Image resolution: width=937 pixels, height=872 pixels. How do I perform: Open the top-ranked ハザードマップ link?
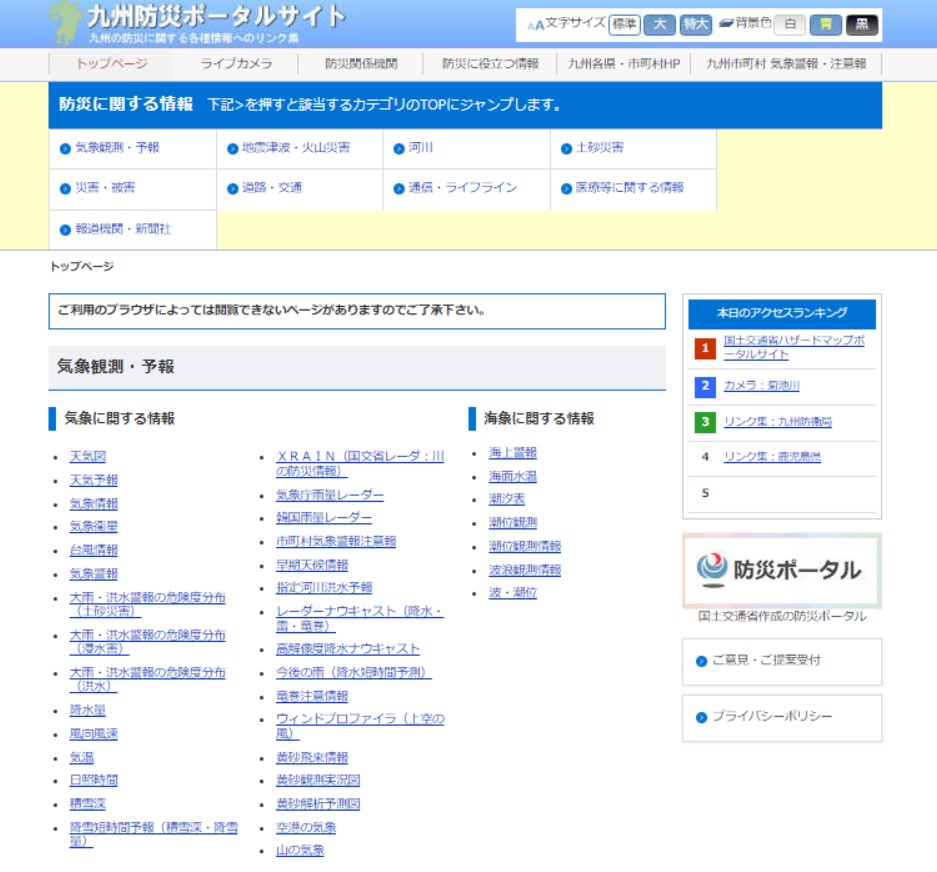[x=793, y=347]
